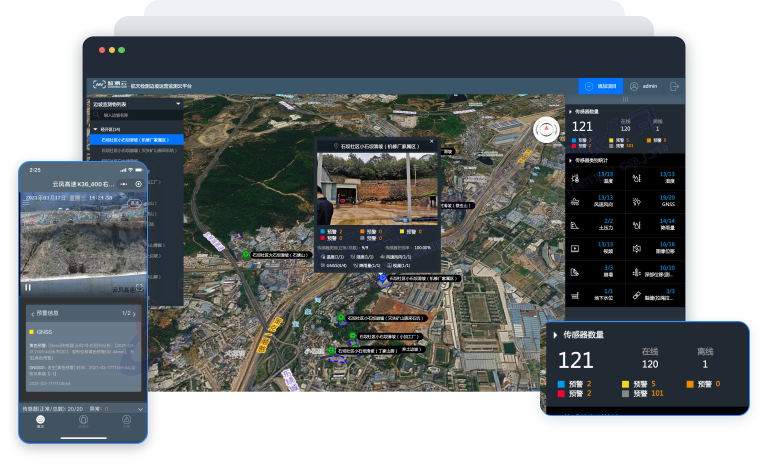
Task: Enter fullscreen on the phone video
Action: coord(139,288)
